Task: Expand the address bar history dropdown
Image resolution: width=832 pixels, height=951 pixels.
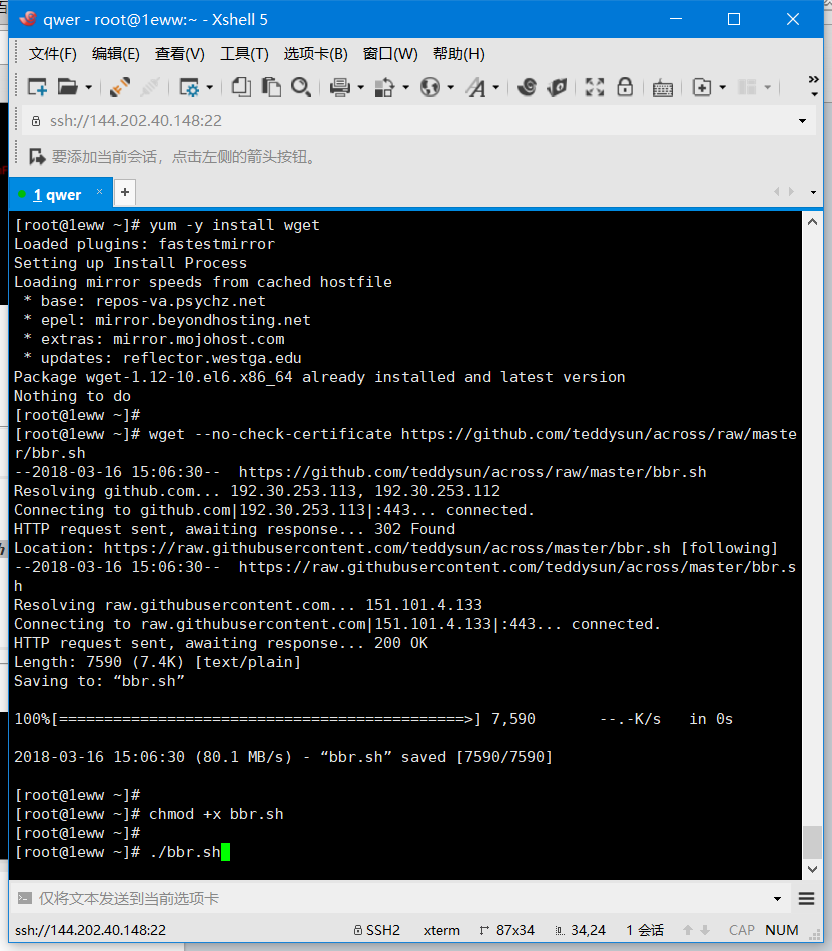Action: coord(802,121)
